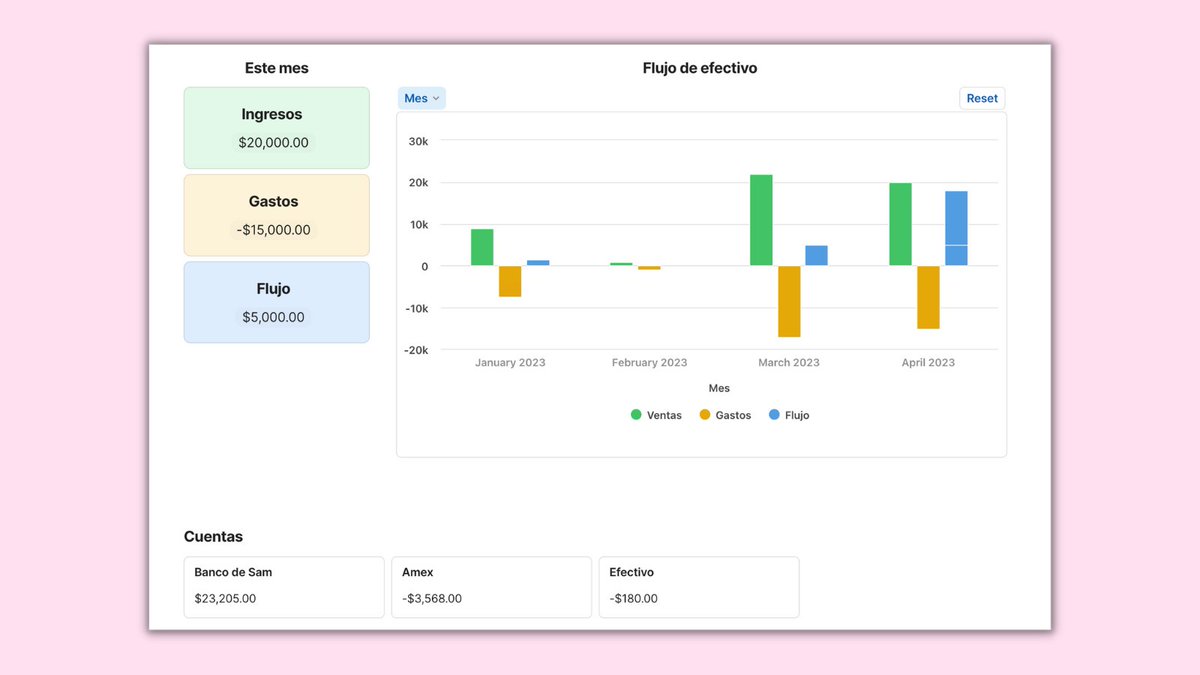Toggle the Ventas legend green dot
This screenshot has height=675, width=1200.
(636, 415)
